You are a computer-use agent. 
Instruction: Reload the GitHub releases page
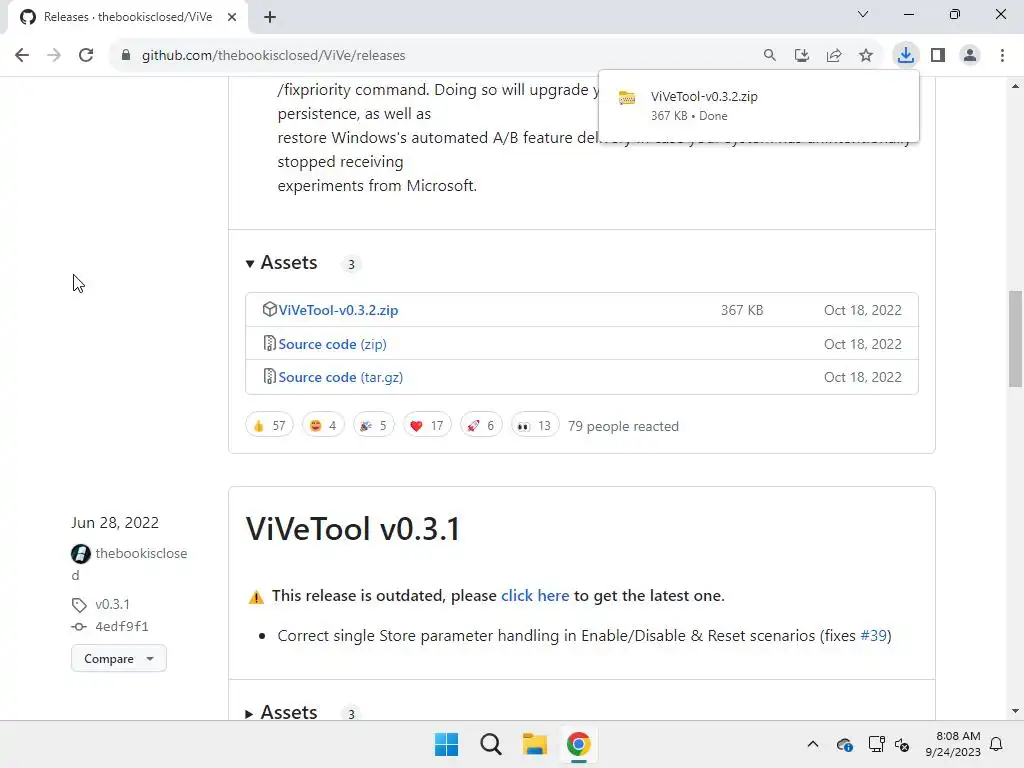[x=86, y=56]
